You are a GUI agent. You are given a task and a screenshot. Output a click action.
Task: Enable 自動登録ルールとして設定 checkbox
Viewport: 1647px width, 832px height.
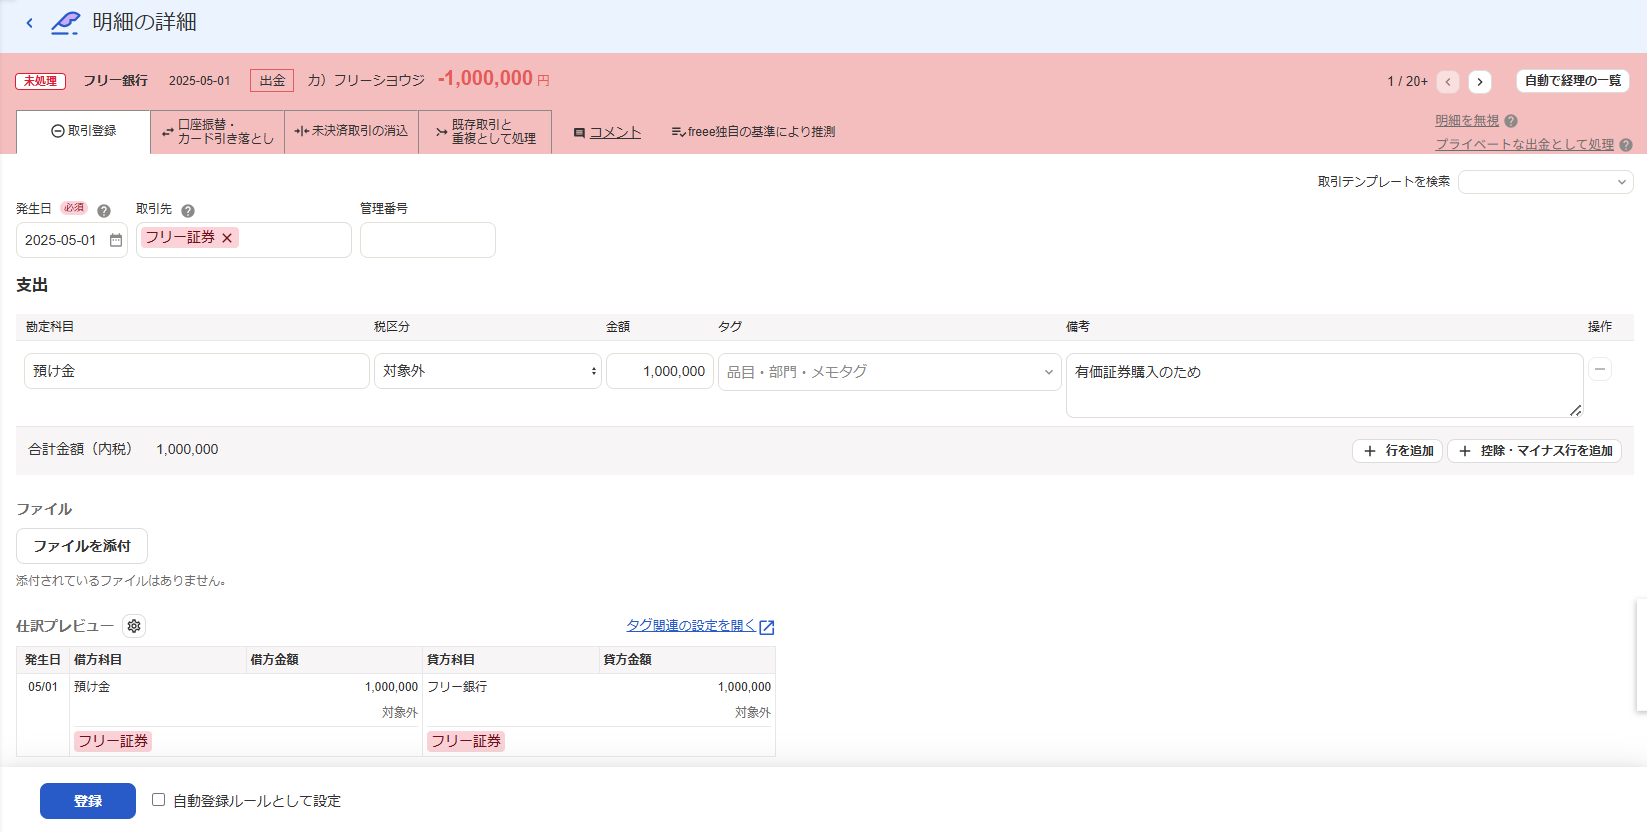click(158, 800)
